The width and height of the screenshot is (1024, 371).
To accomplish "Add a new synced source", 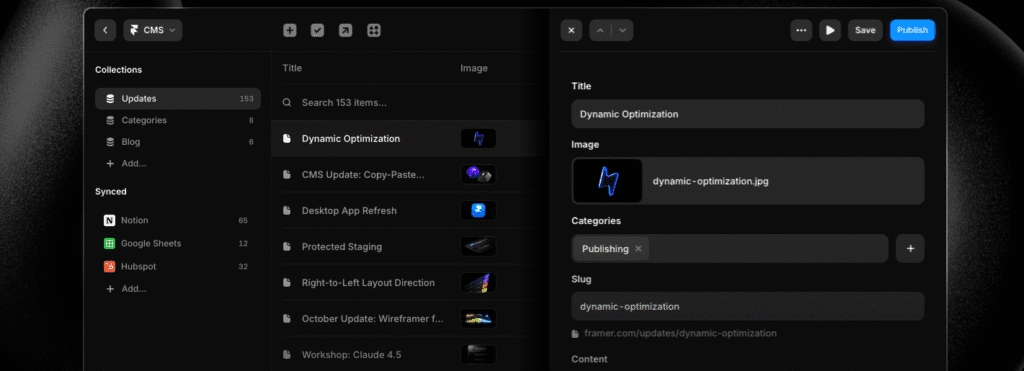I will pyautogui.click(x=126, y=289).
